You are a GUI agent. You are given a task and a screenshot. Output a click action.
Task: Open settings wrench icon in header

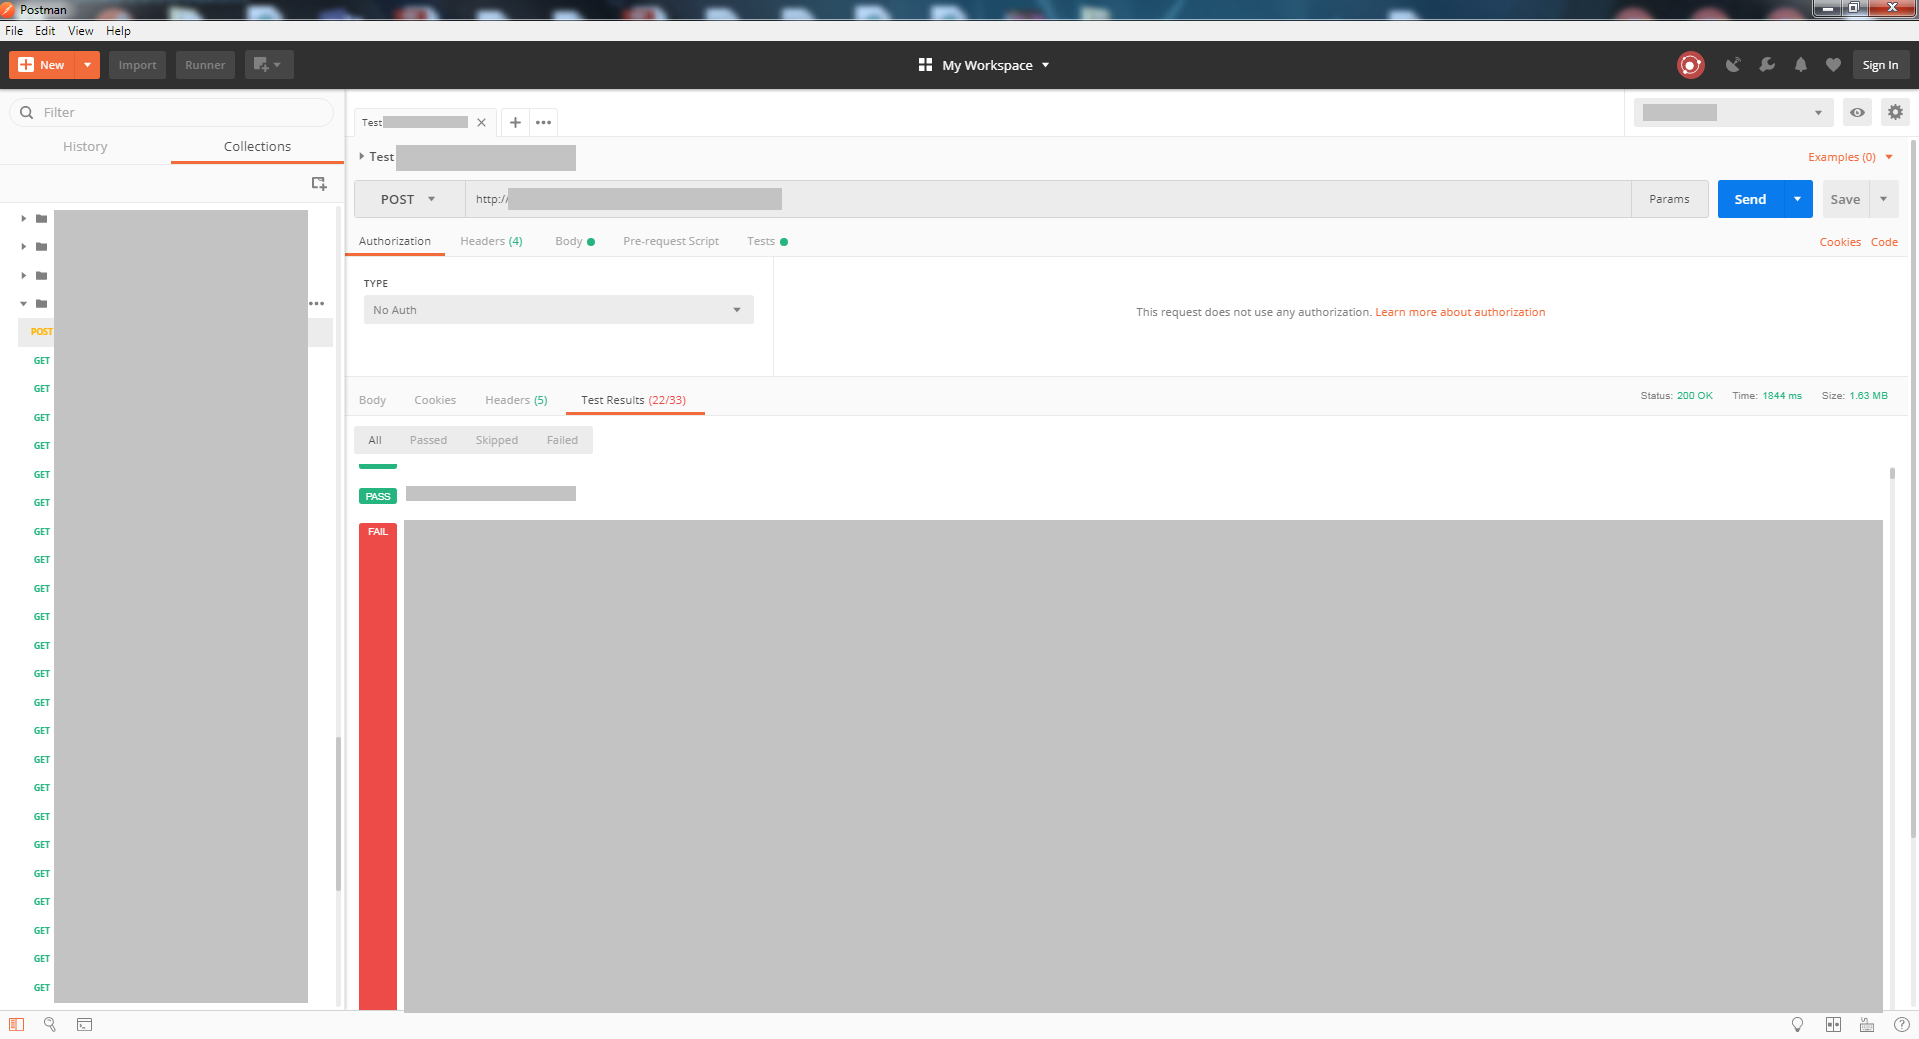[x=1767, y=65]
